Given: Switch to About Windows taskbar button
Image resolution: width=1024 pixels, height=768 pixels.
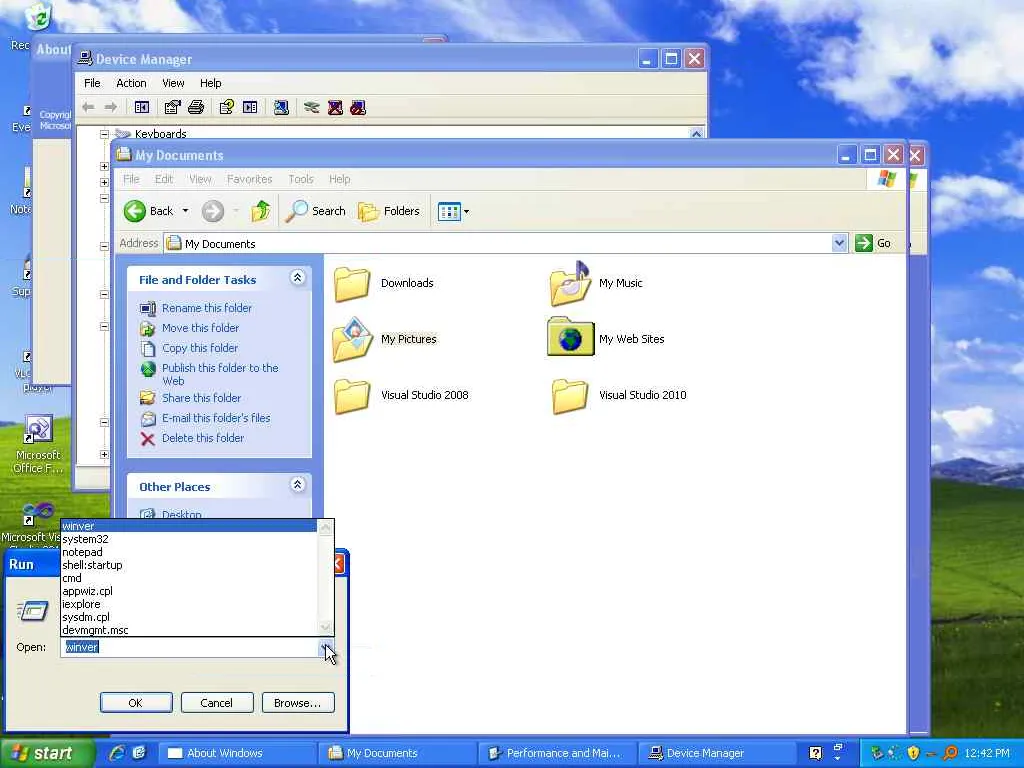Looking at the screenshot, I should (x=238, y=753).
